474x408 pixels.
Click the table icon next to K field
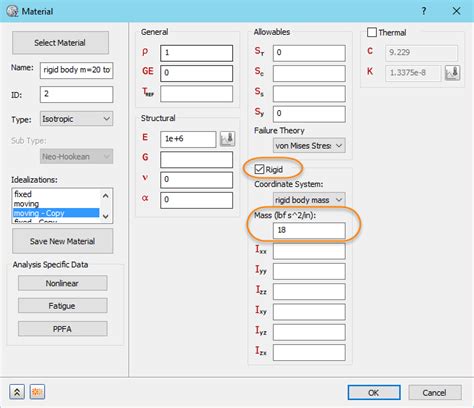click(x=452, y=73)
